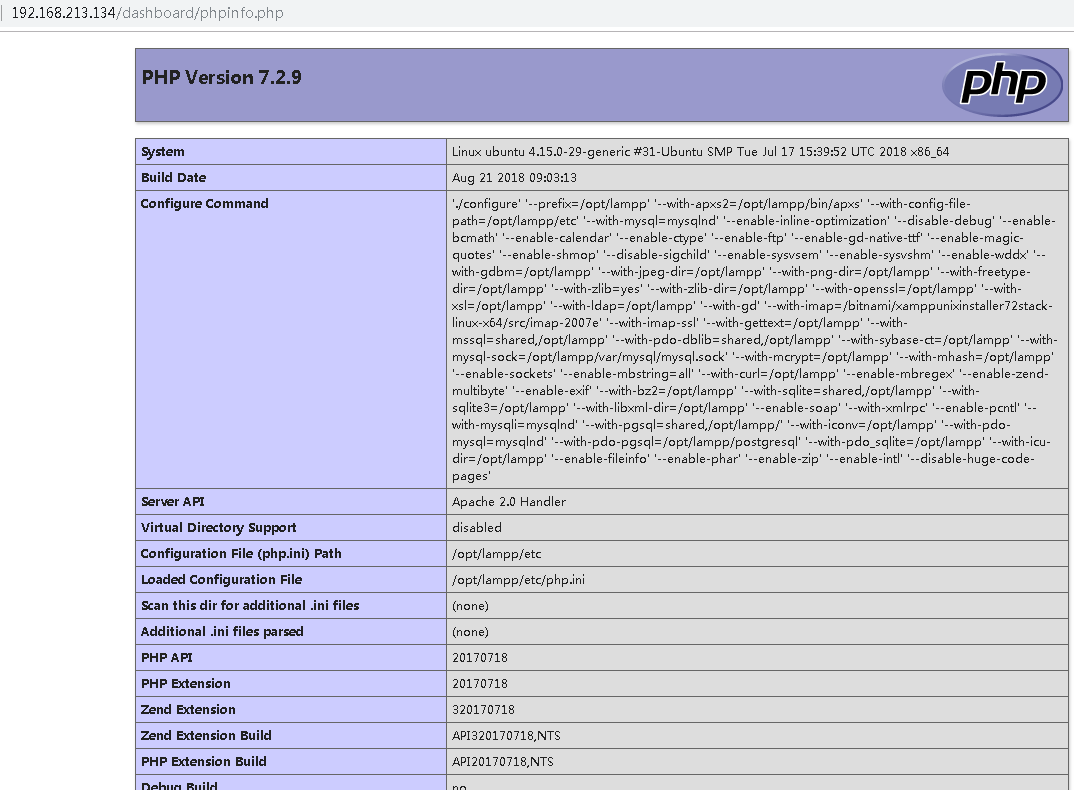
Task: Click Loaded Configuration File label
Action: 221,580
